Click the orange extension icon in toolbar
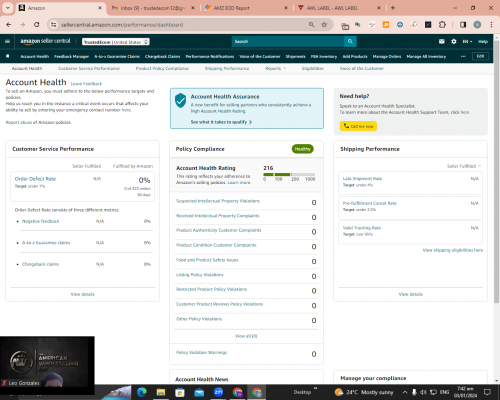 [386, 25]
